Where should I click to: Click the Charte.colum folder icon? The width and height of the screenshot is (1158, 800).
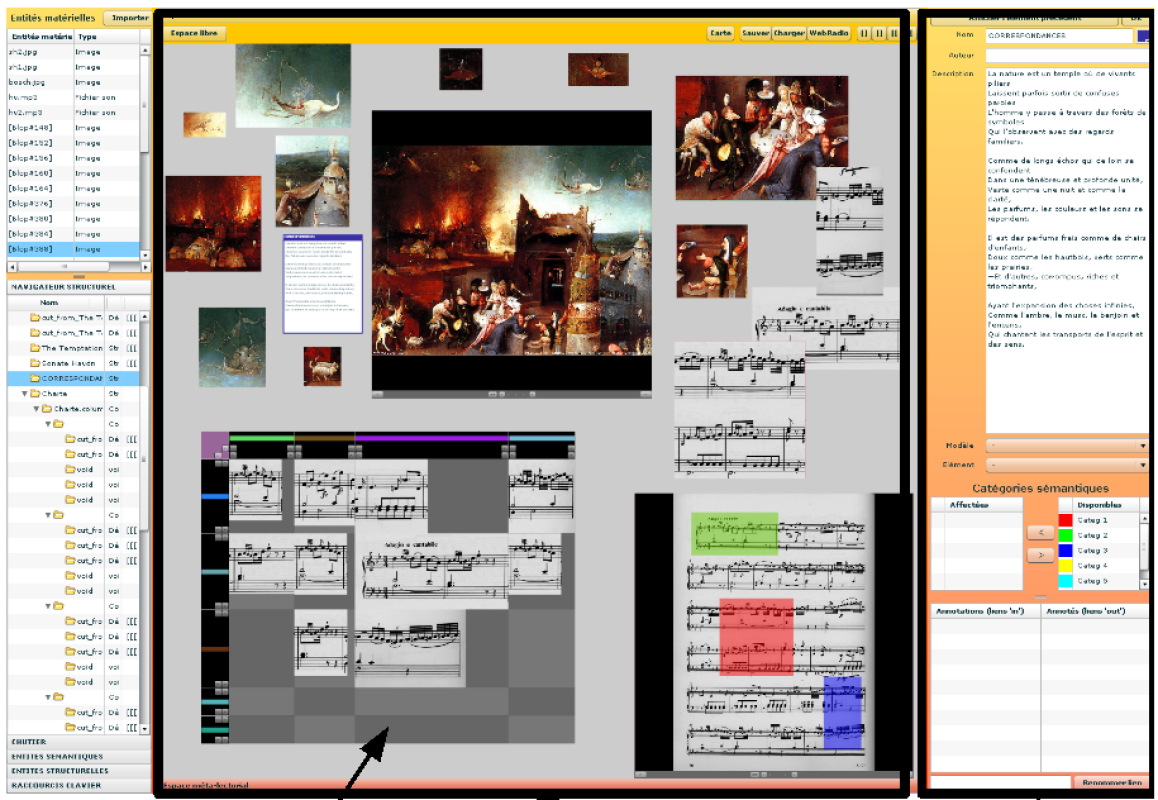click(x=46, y=408)
